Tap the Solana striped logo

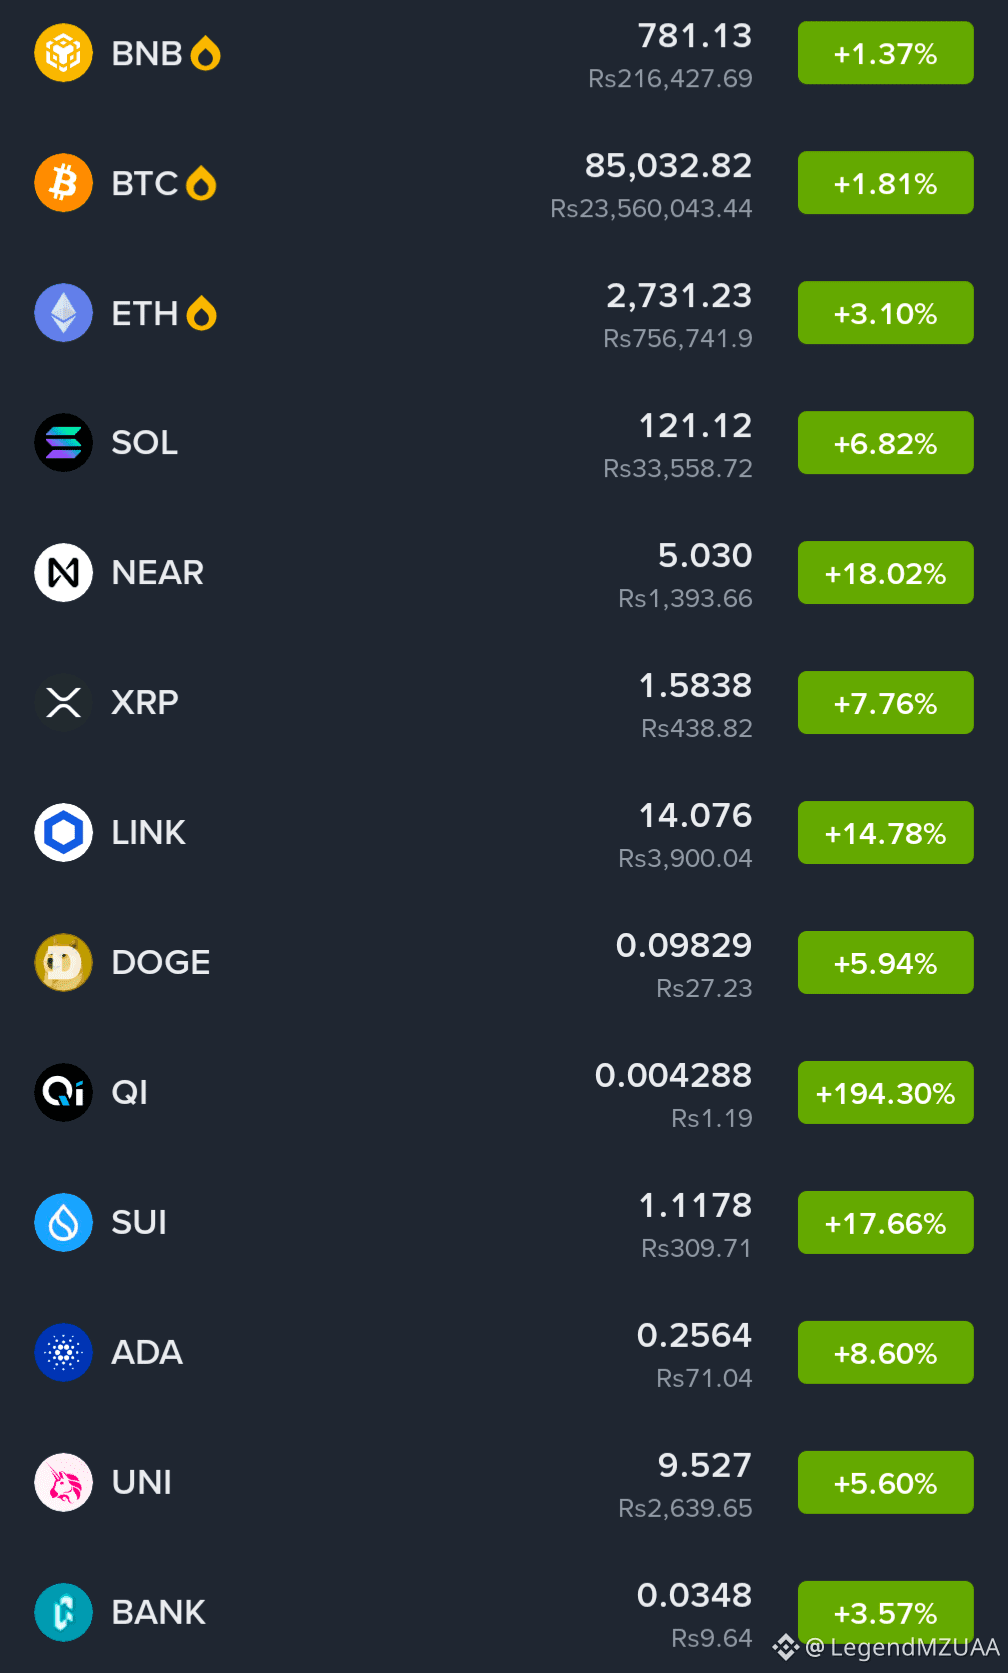[x=63, y=443]
